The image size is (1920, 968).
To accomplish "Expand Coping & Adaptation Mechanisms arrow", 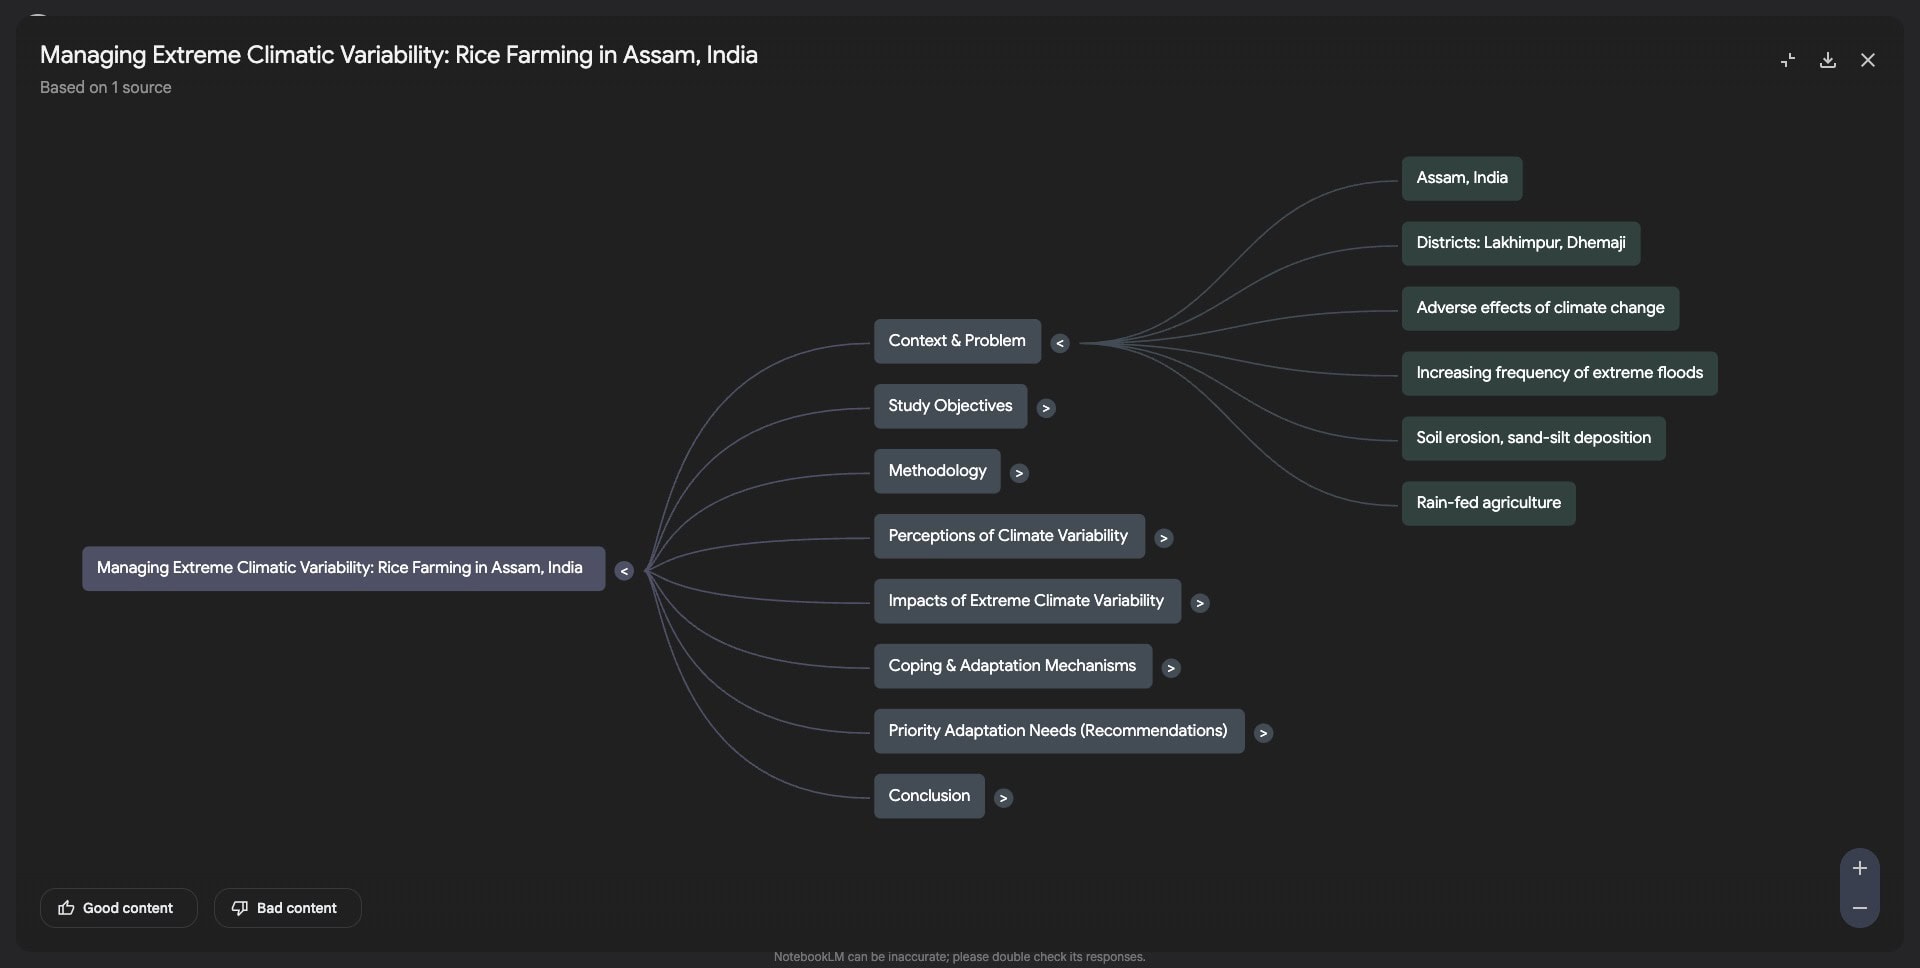I will click(x=1171, y=668).
